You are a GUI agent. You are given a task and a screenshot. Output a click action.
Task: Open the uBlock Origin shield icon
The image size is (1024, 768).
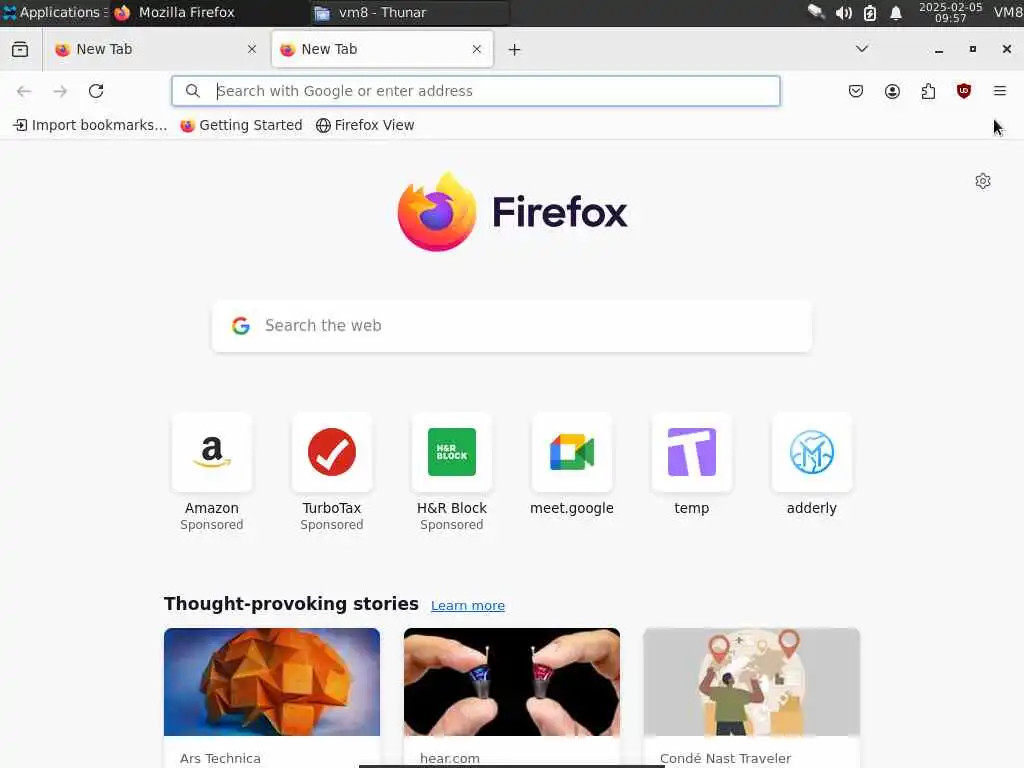[x=964, y=91]
